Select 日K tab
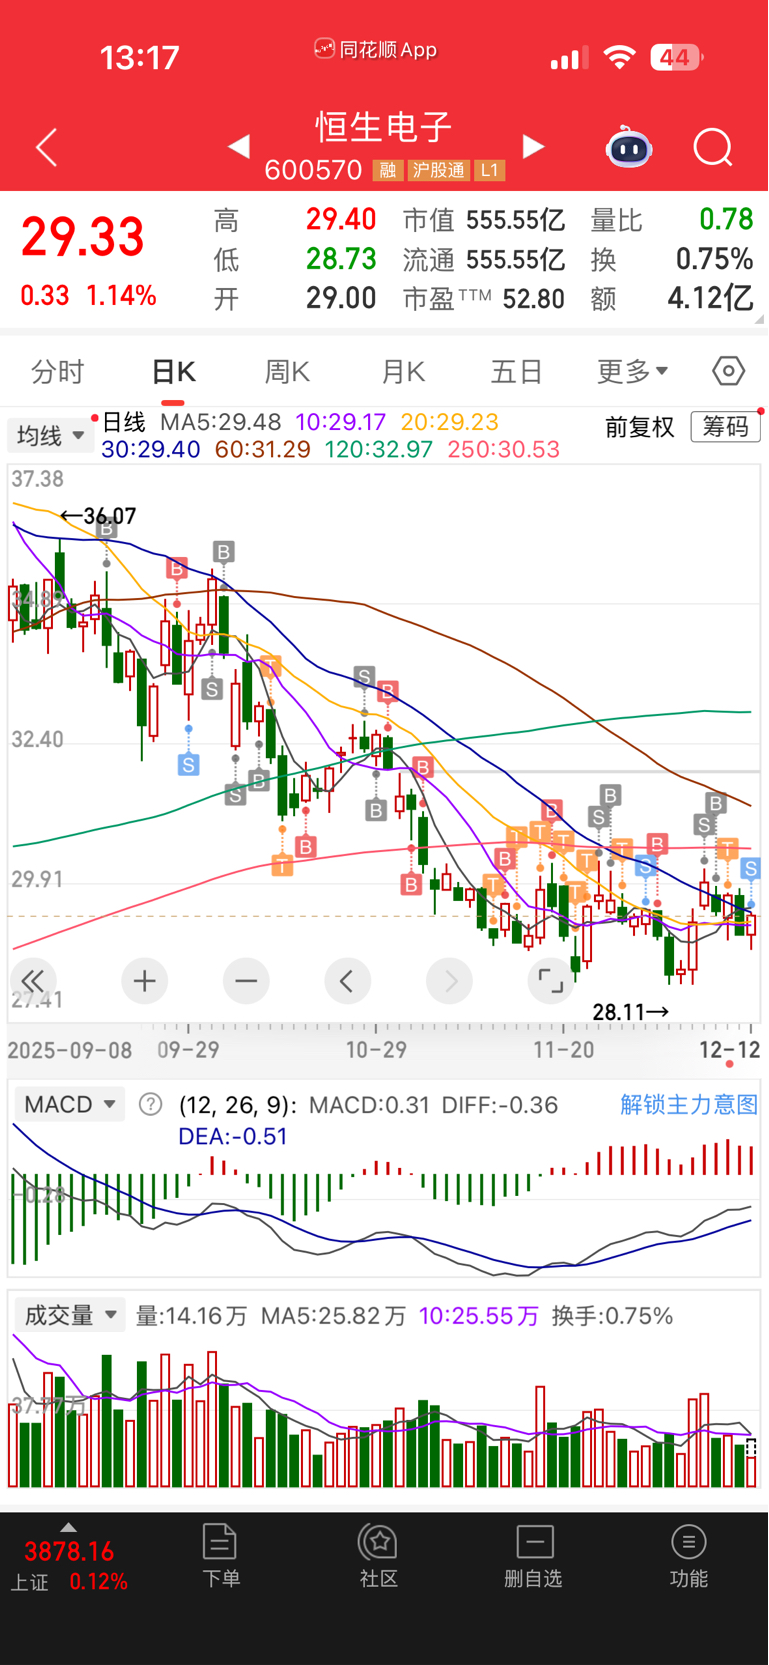 [x=173, y=372]
